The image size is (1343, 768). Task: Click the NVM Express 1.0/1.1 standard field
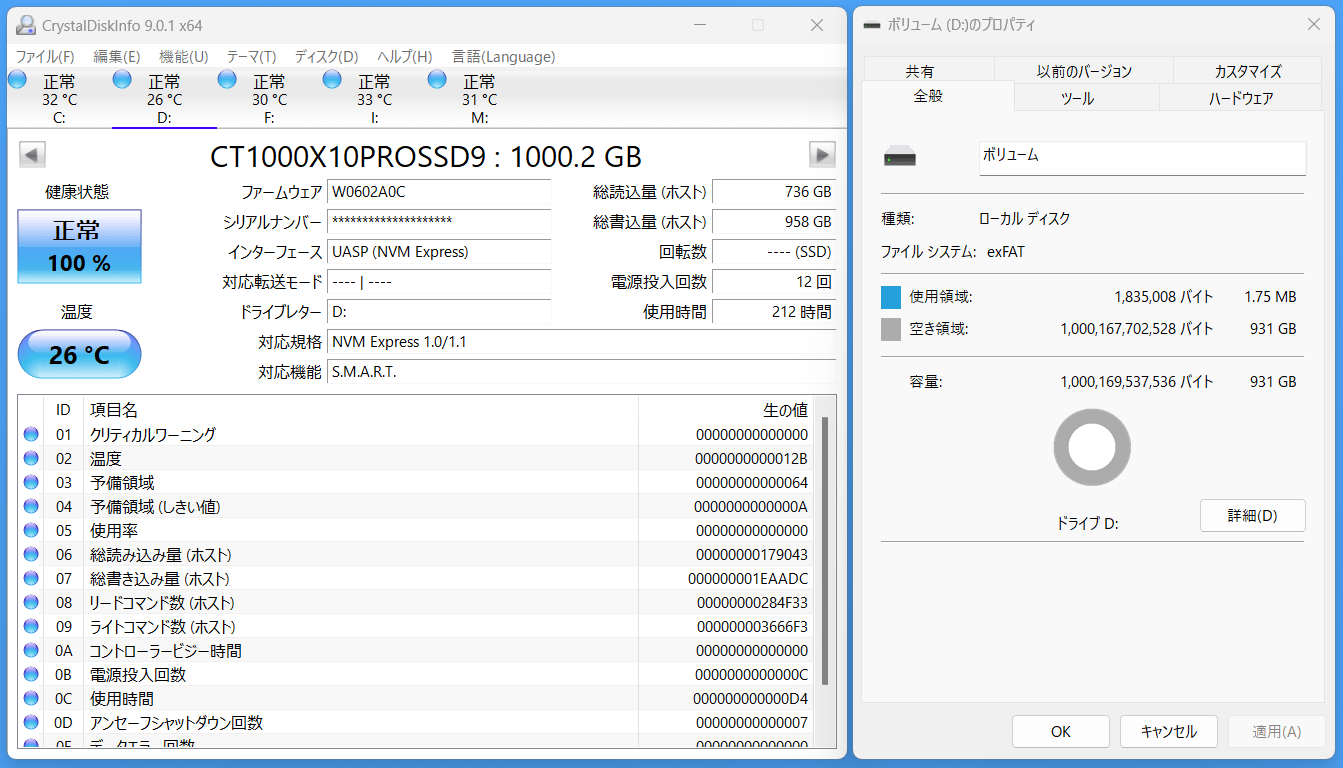pyautogui.click(x=582, y=342)
